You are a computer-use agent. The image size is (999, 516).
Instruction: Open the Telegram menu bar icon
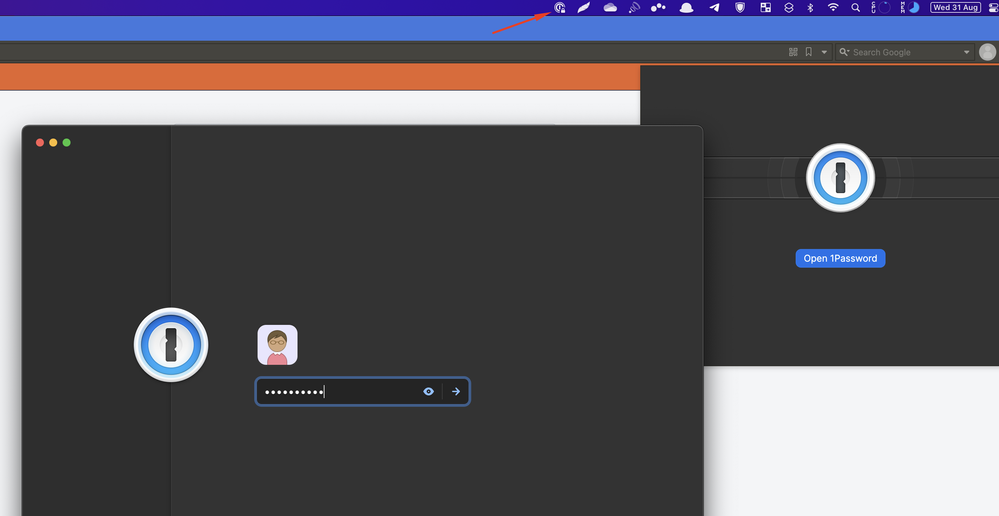(x=714, y=8)
